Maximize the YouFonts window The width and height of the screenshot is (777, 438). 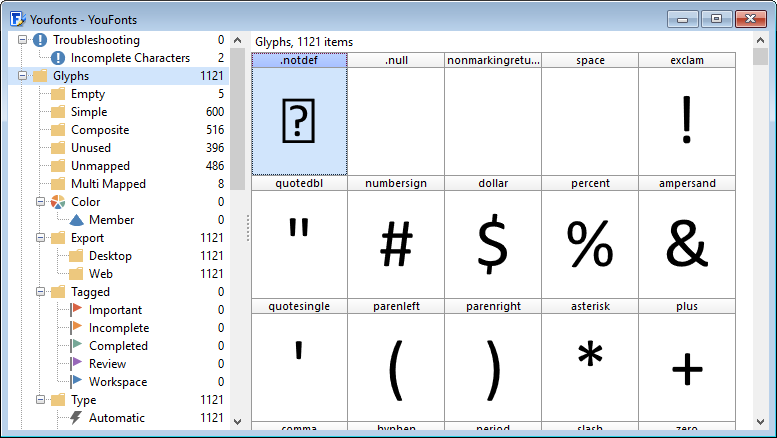pyautogui.click(x=716, y=19)
